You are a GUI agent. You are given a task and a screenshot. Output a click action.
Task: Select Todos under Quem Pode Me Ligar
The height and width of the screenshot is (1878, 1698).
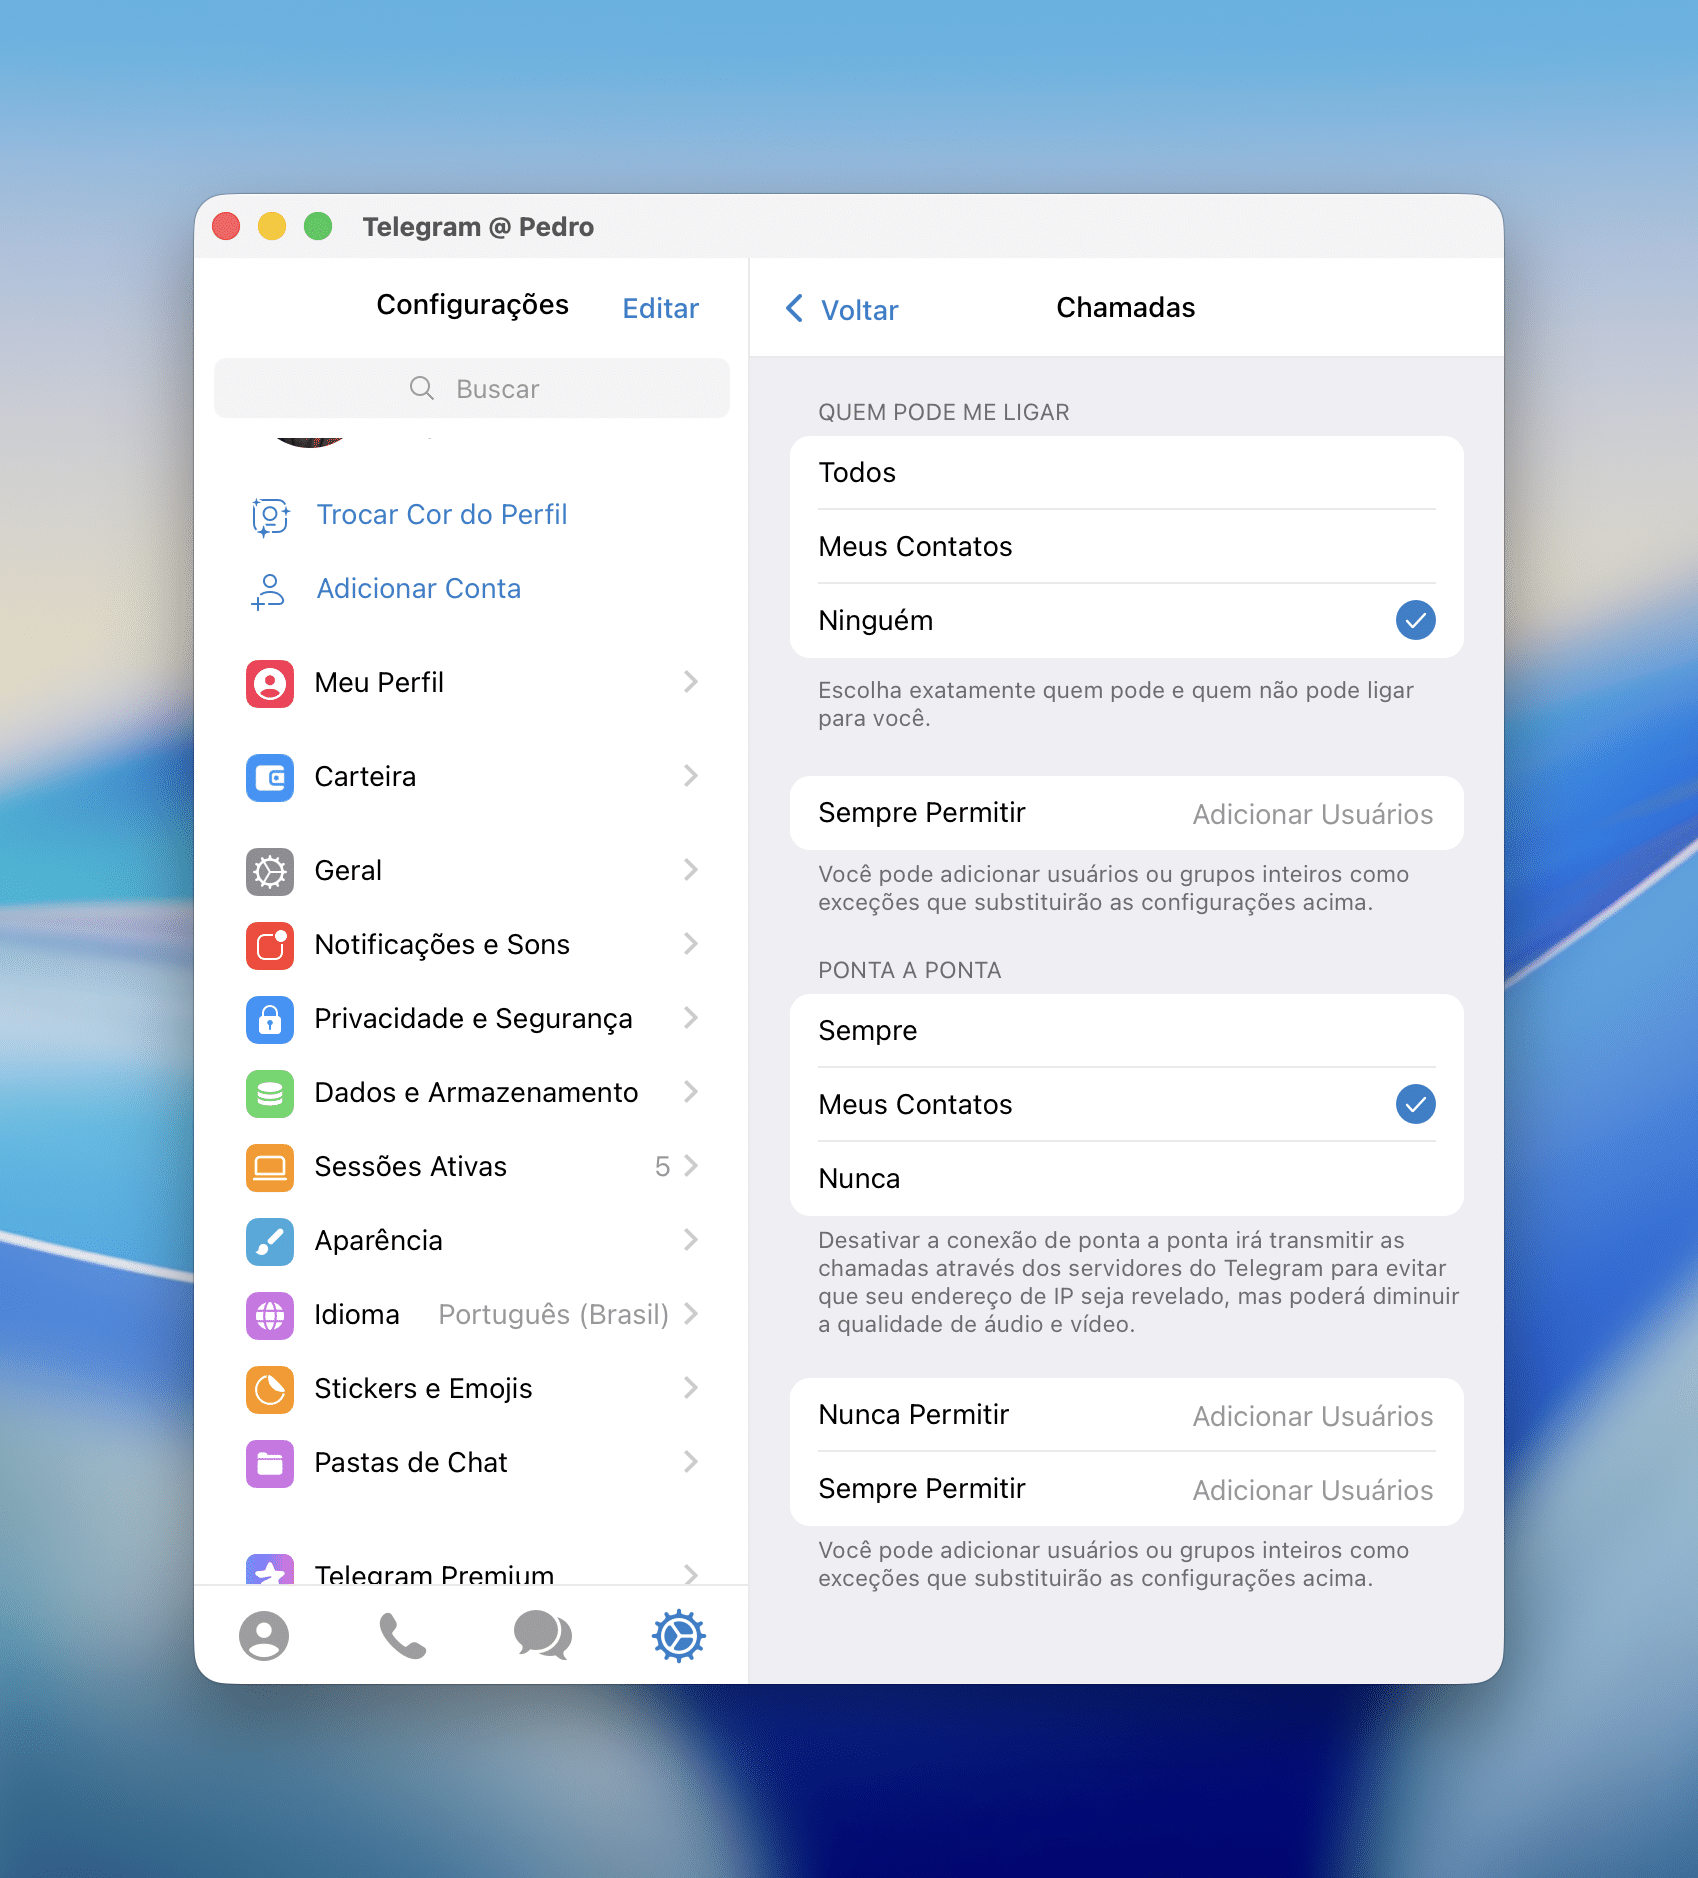(x=1126, y=473)
